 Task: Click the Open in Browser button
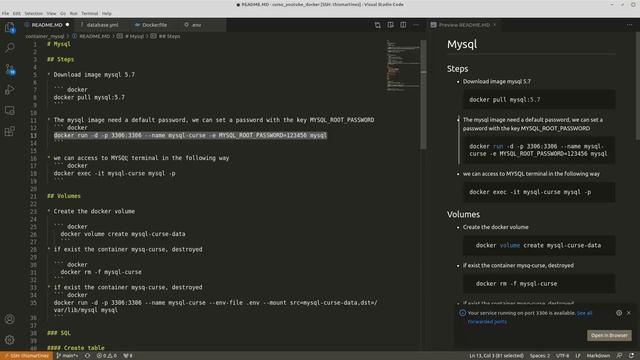tap(609, 335)
